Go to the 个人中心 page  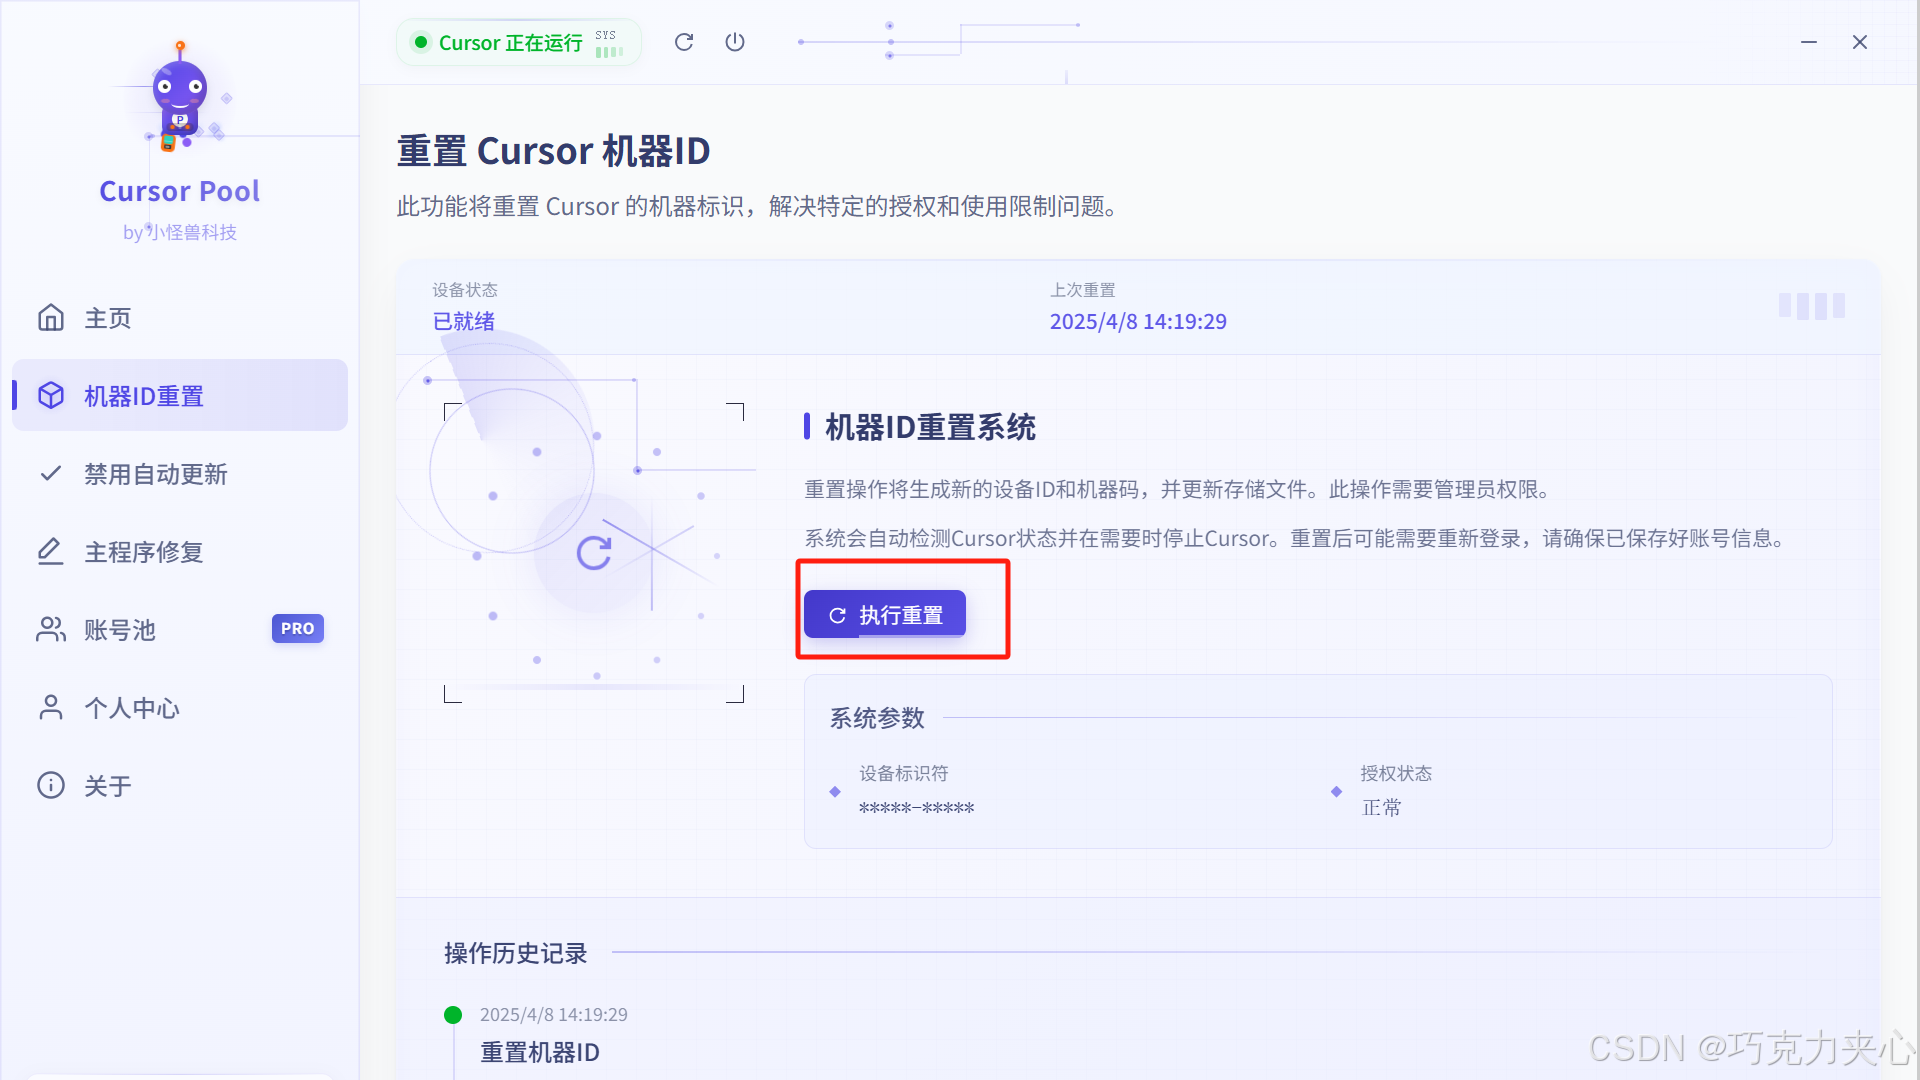[132, 708]
